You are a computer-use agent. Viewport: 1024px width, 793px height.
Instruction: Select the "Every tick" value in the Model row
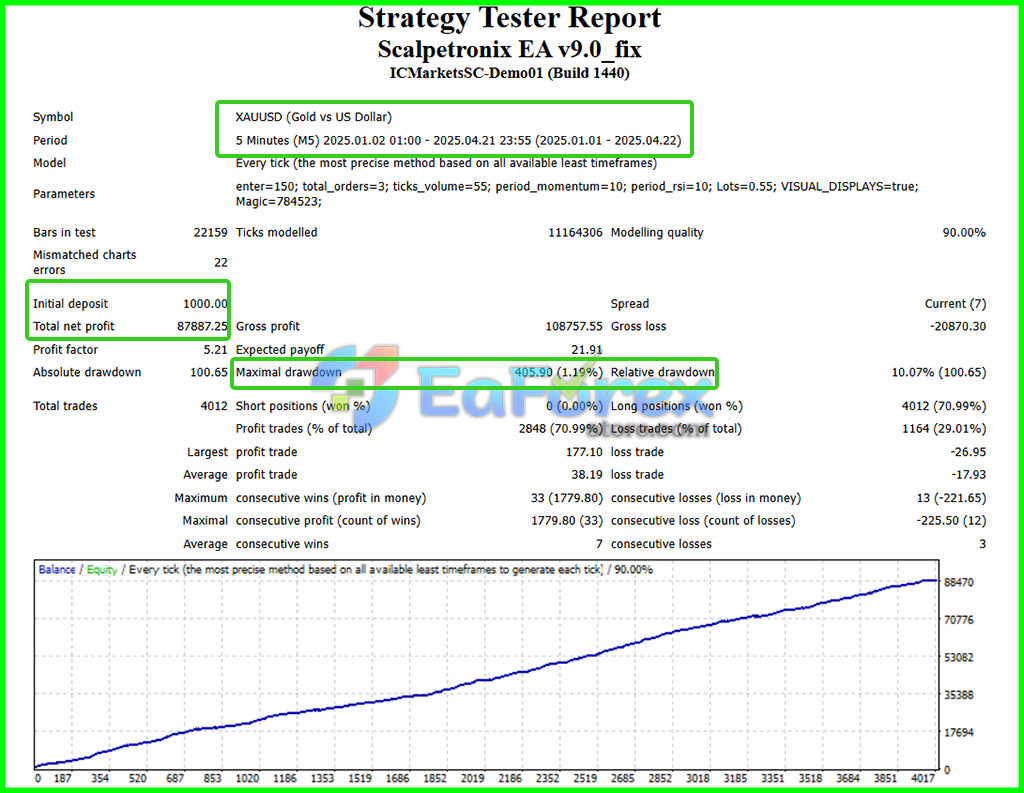pos(446,163)
